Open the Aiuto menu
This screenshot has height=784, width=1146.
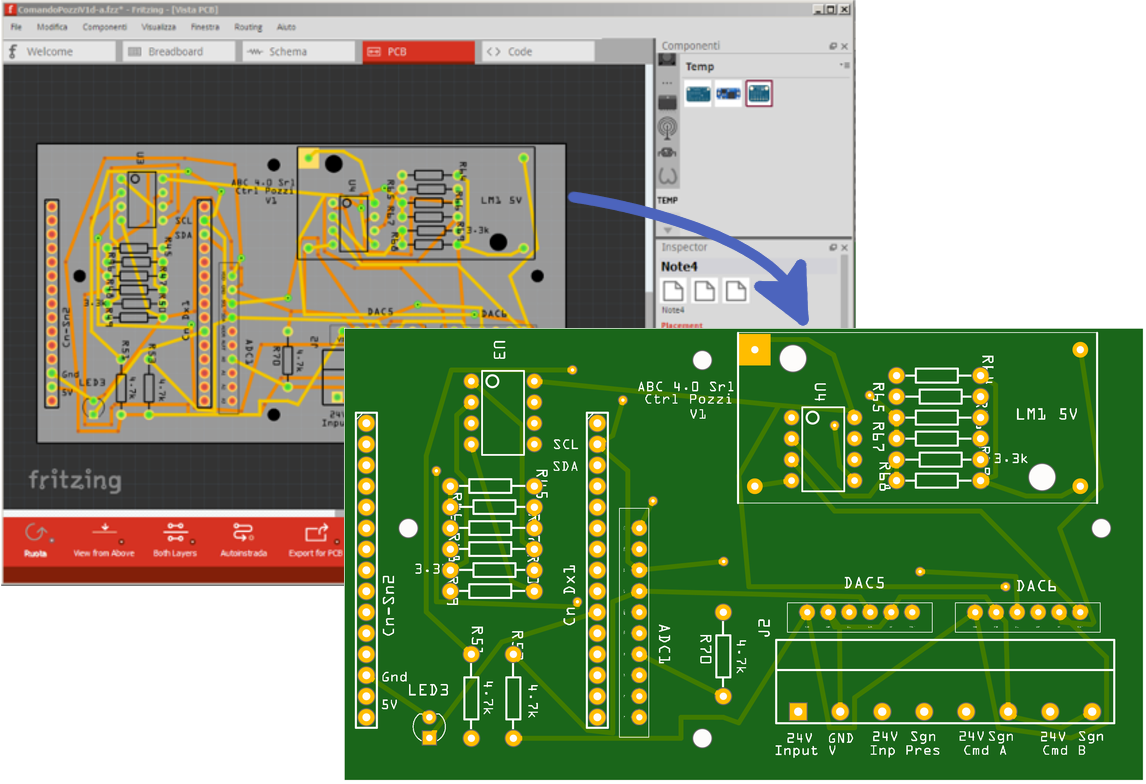(286, 27)
